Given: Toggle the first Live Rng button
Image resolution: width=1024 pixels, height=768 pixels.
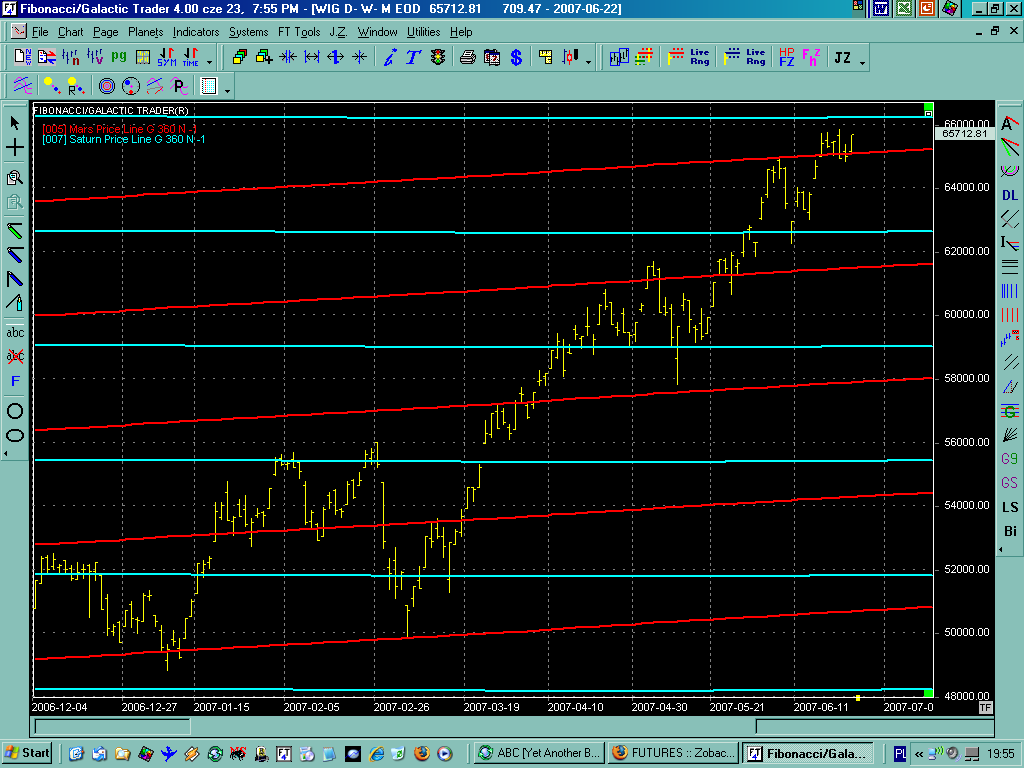Looking at the screenshot, I should point(700,57).
